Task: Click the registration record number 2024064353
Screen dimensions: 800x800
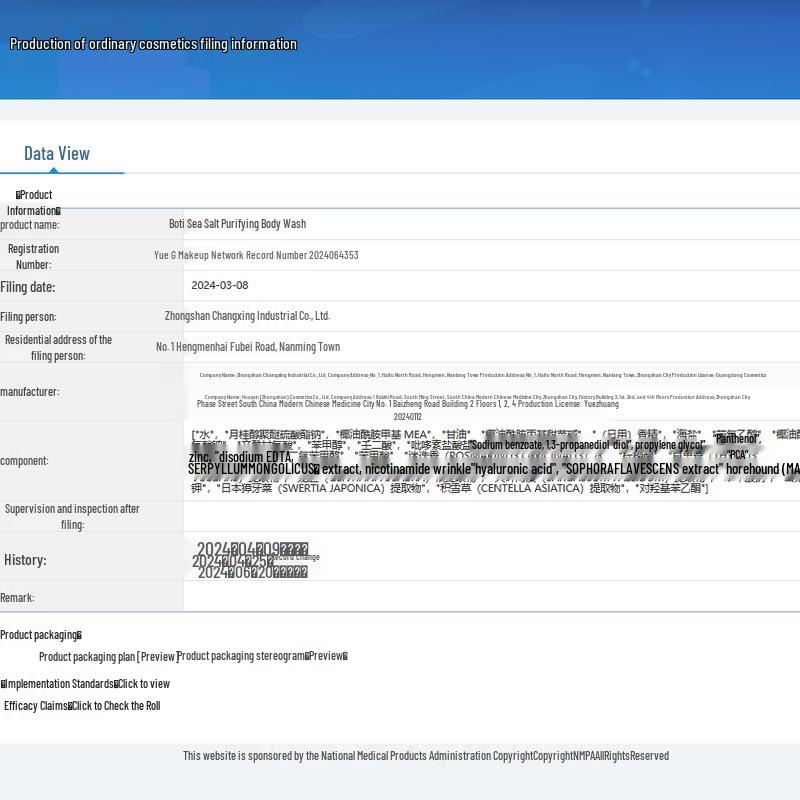Action: pos(256,255)
